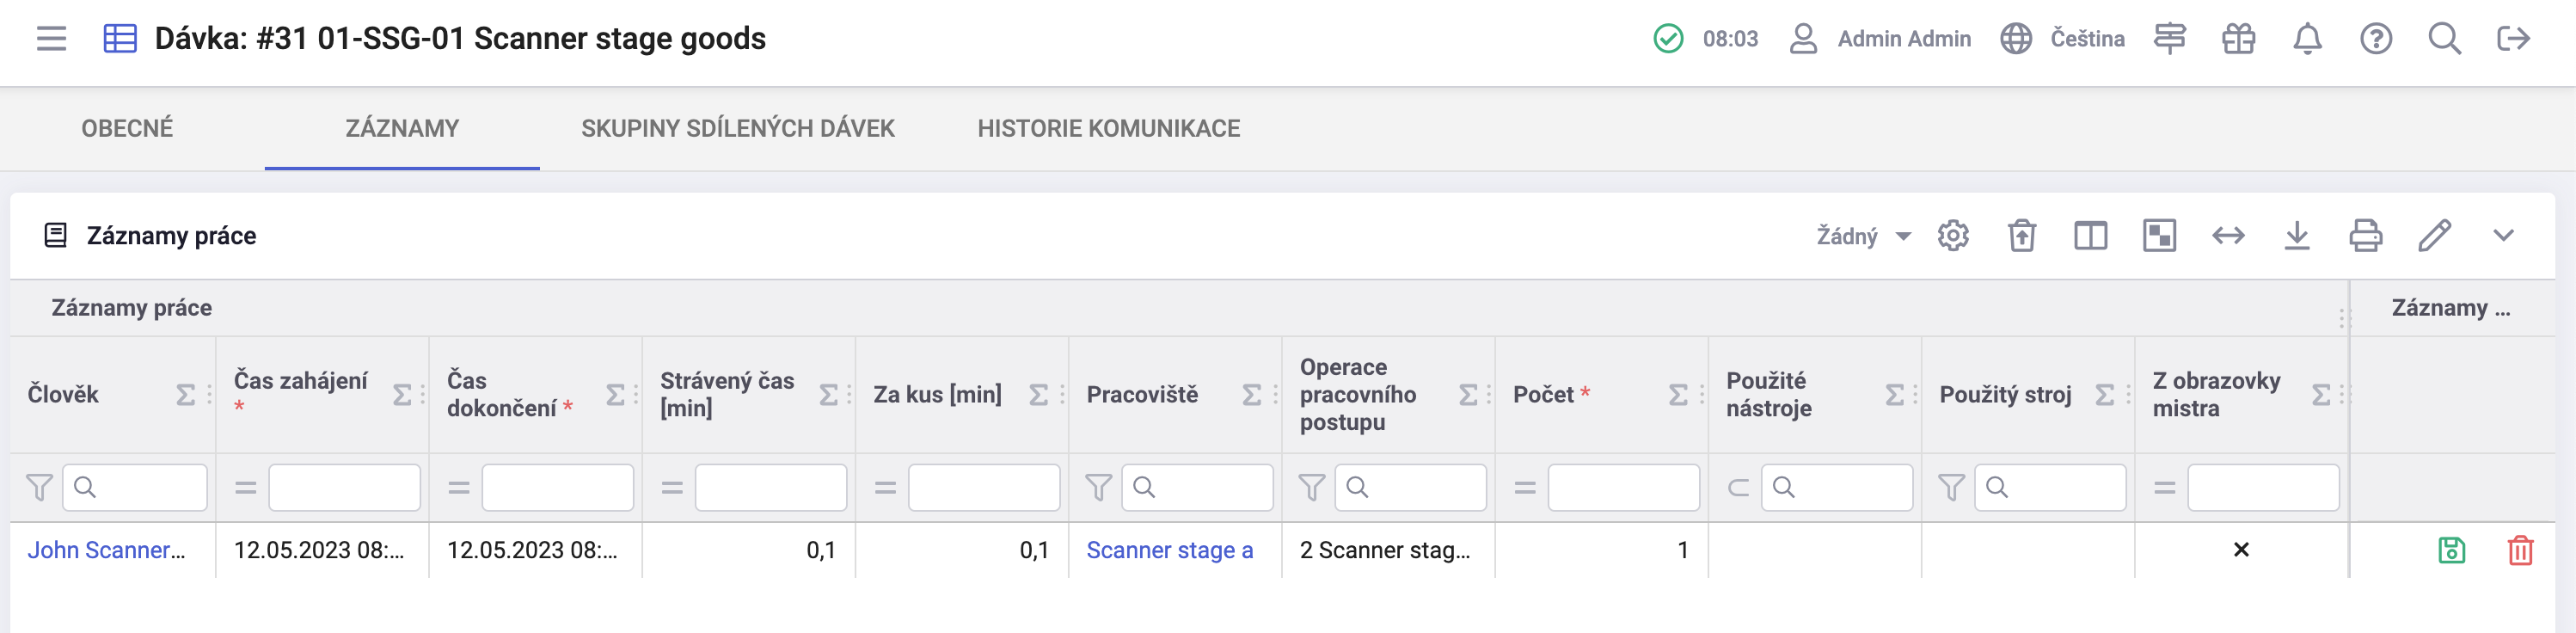The height and width of the screenshot is (633, 2576).
Task: Click Člověk filter search field
Action: (135, 488)
